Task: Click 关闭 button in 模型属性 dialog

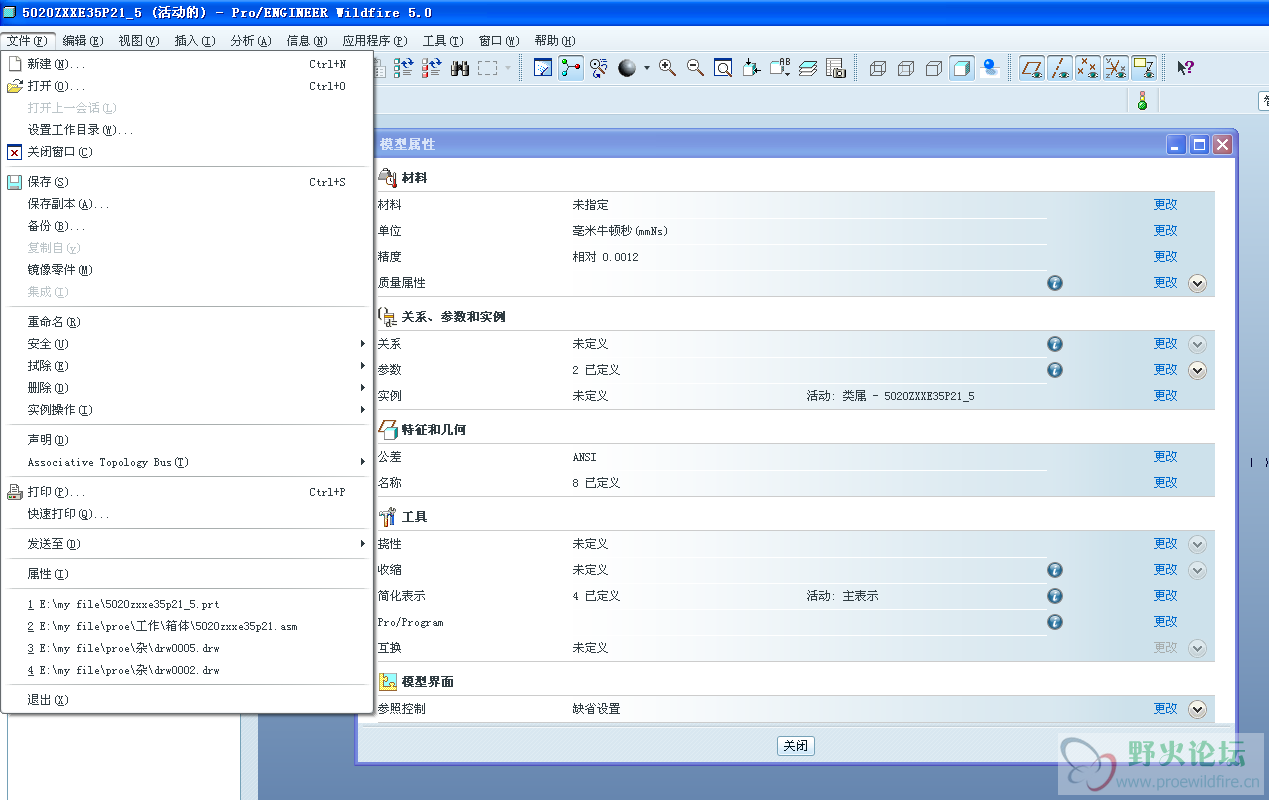Action: 796,746
